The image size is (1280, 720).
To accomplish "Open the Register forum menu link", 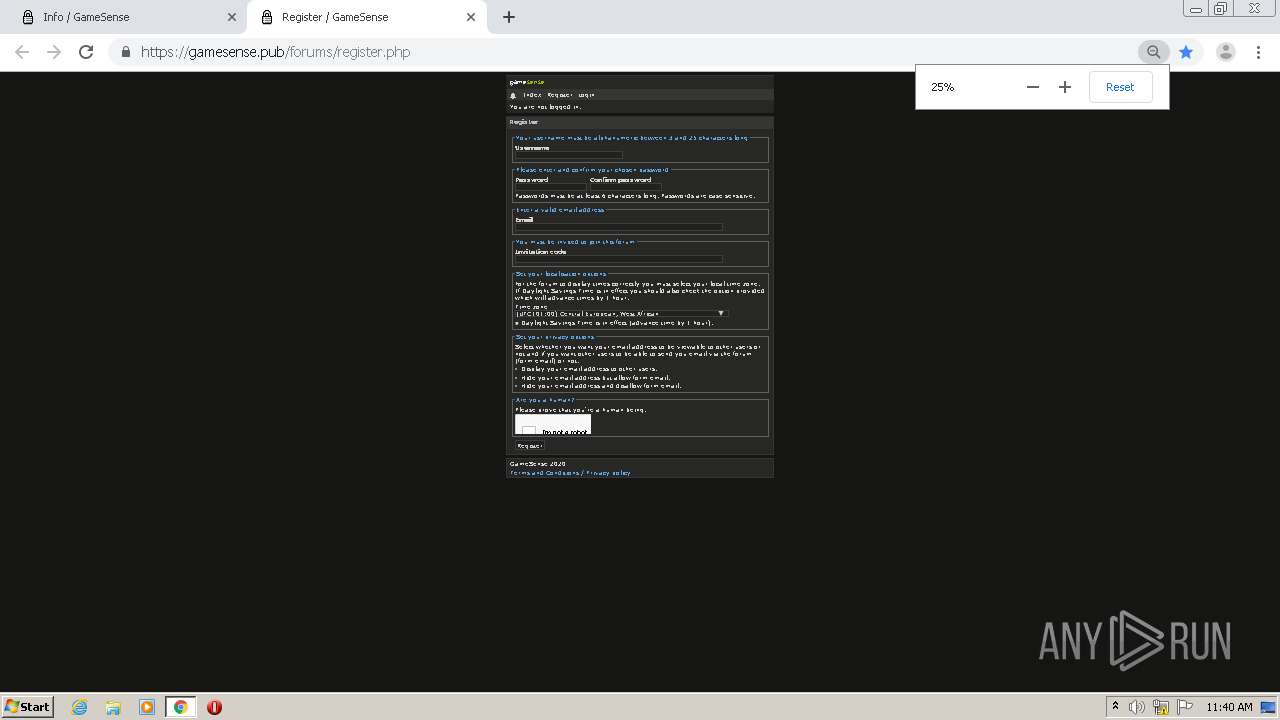I will pyautogui.click(x=559, y=95).
